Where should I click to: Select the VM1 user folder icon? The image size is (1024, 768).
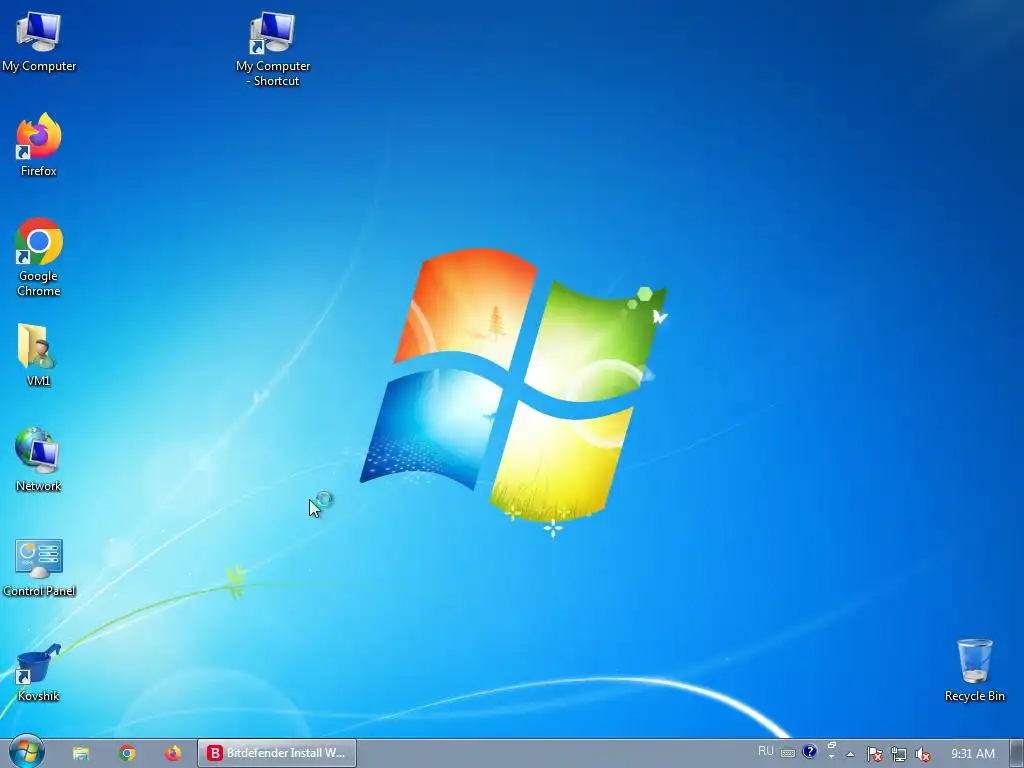pyautogui.click(x=39, y=355)
